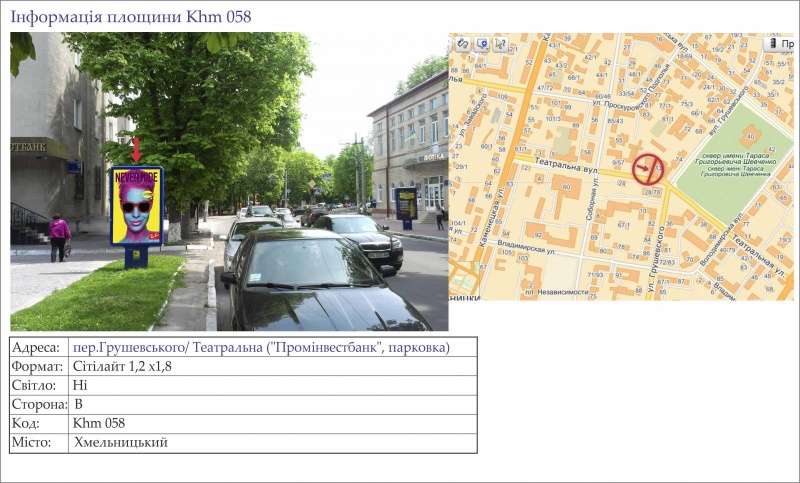Click the Код value Khm 058 in table
800x483 pixels.
[x=99, y=423]
